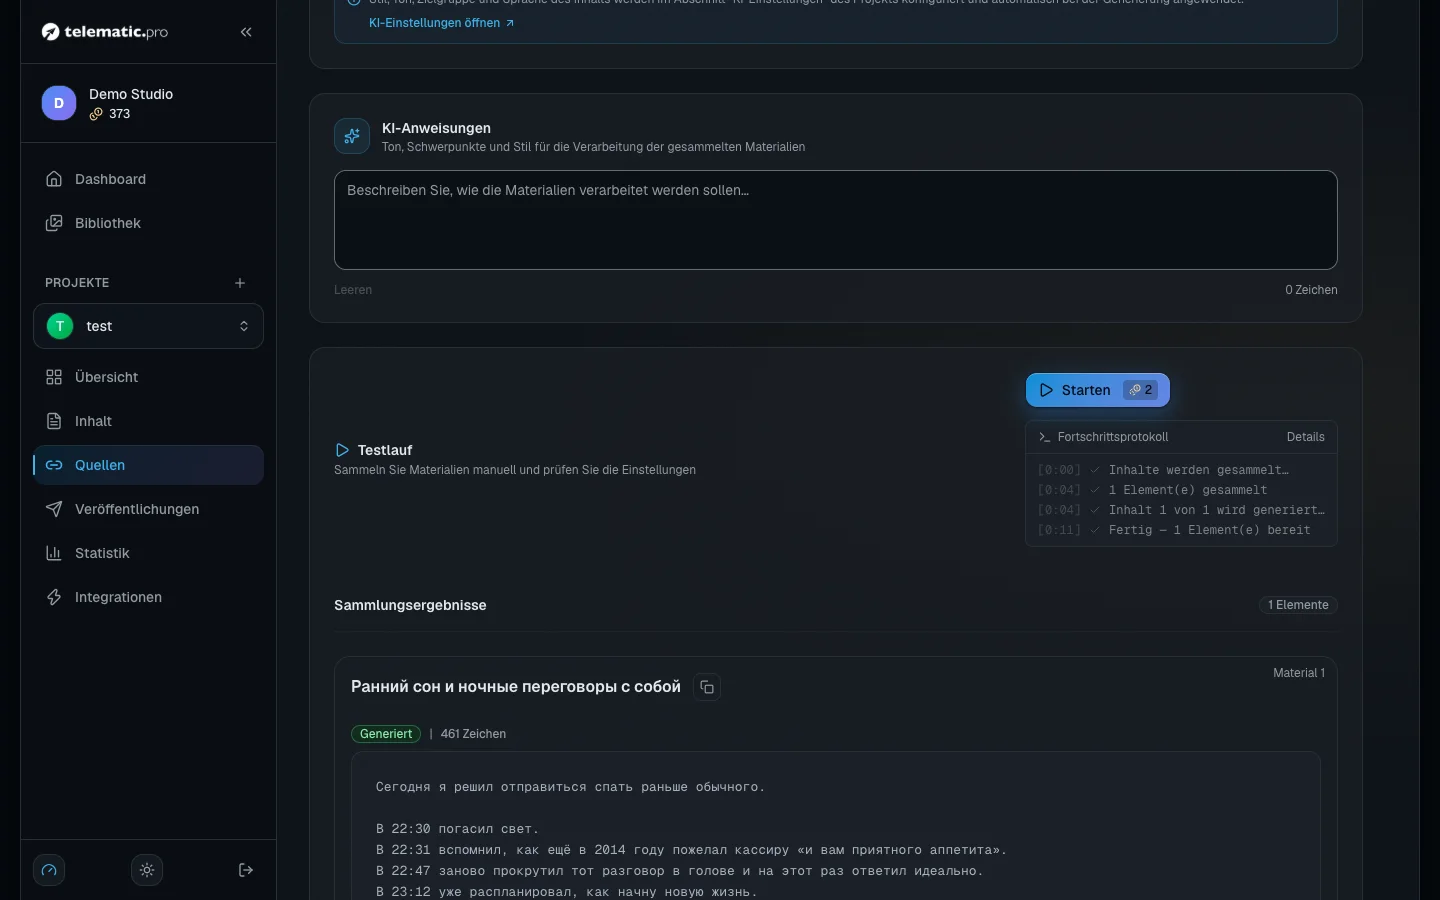Toggle the light/dark theme sun icon
Viewport: 1440px width, 900px height.
point(147,870)
